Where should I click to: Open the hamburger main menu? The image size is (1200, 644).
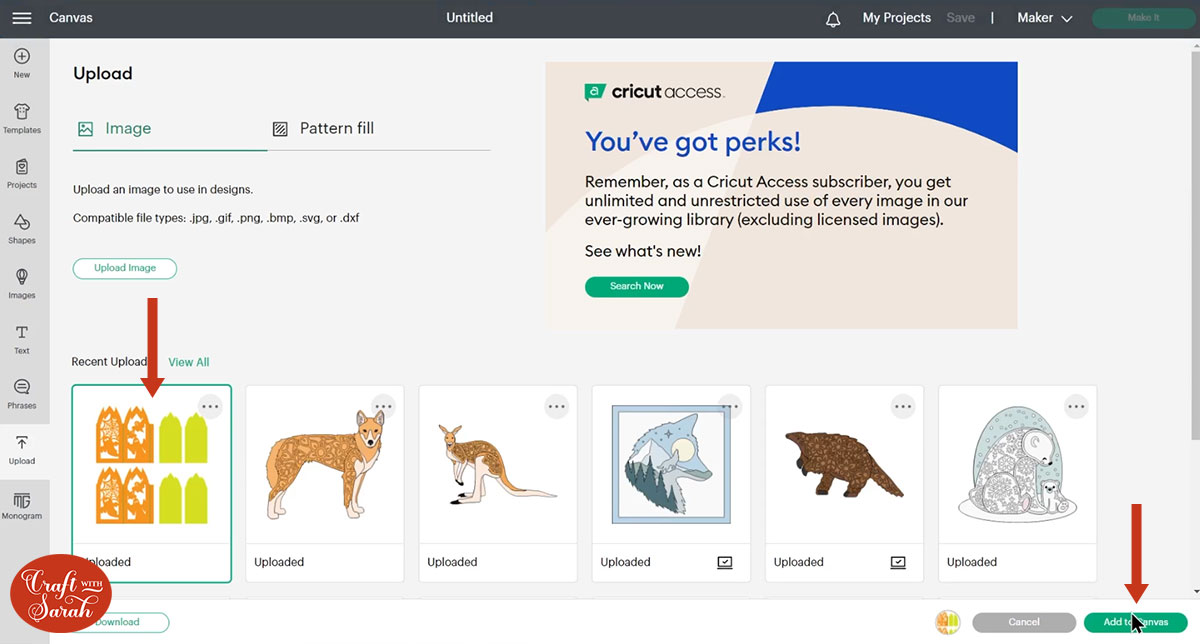point(22,18)
